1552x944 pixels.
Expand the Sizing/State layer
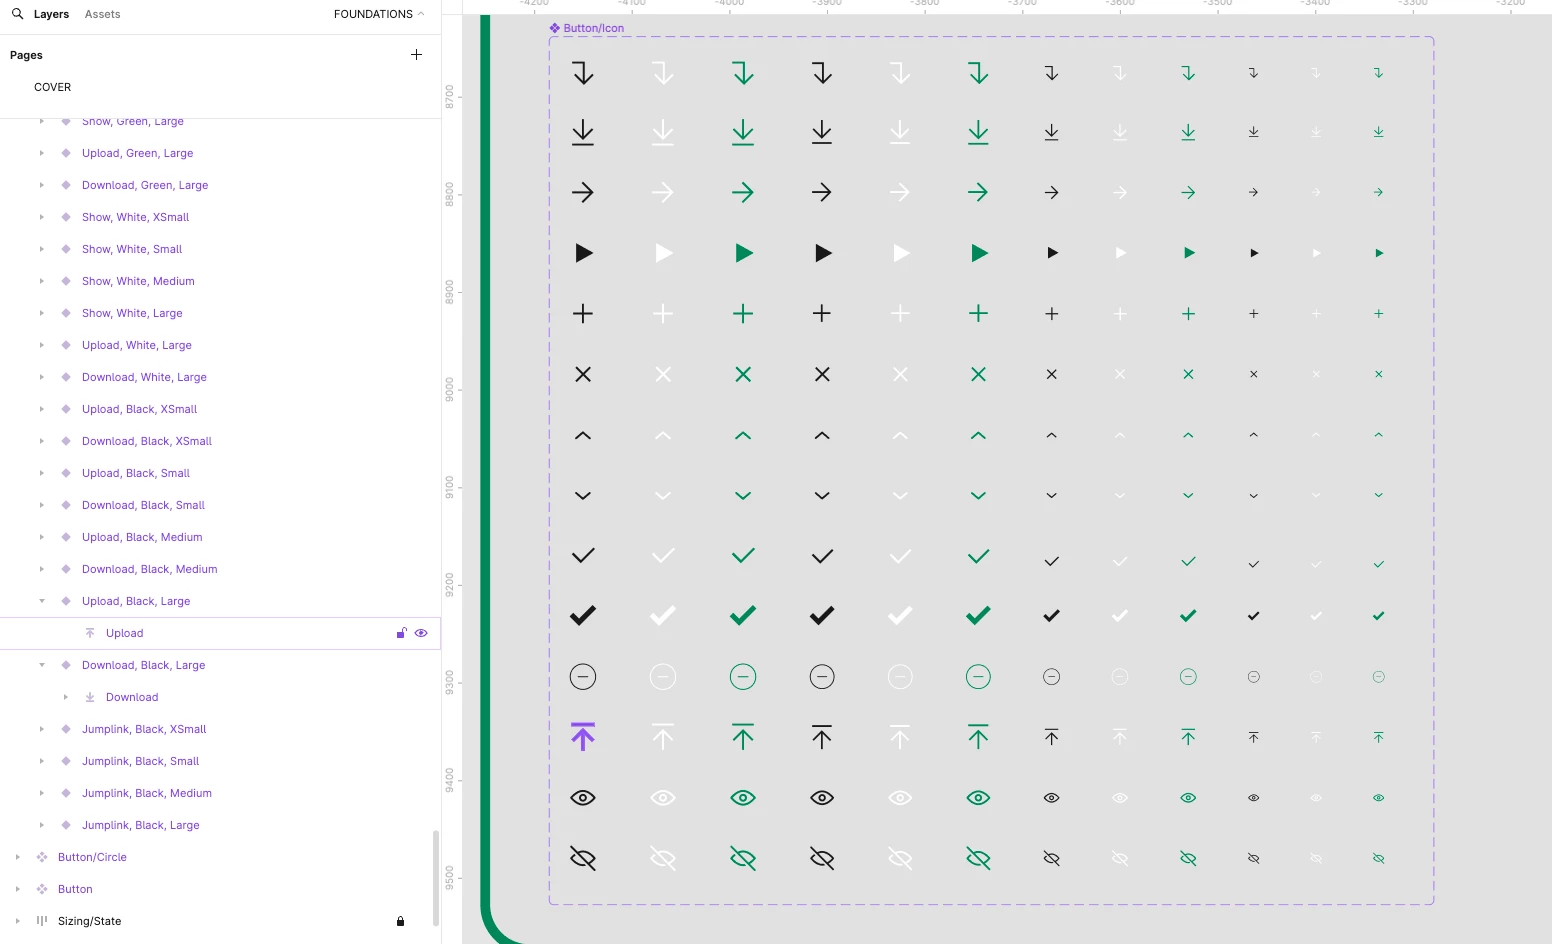point(17,921)
